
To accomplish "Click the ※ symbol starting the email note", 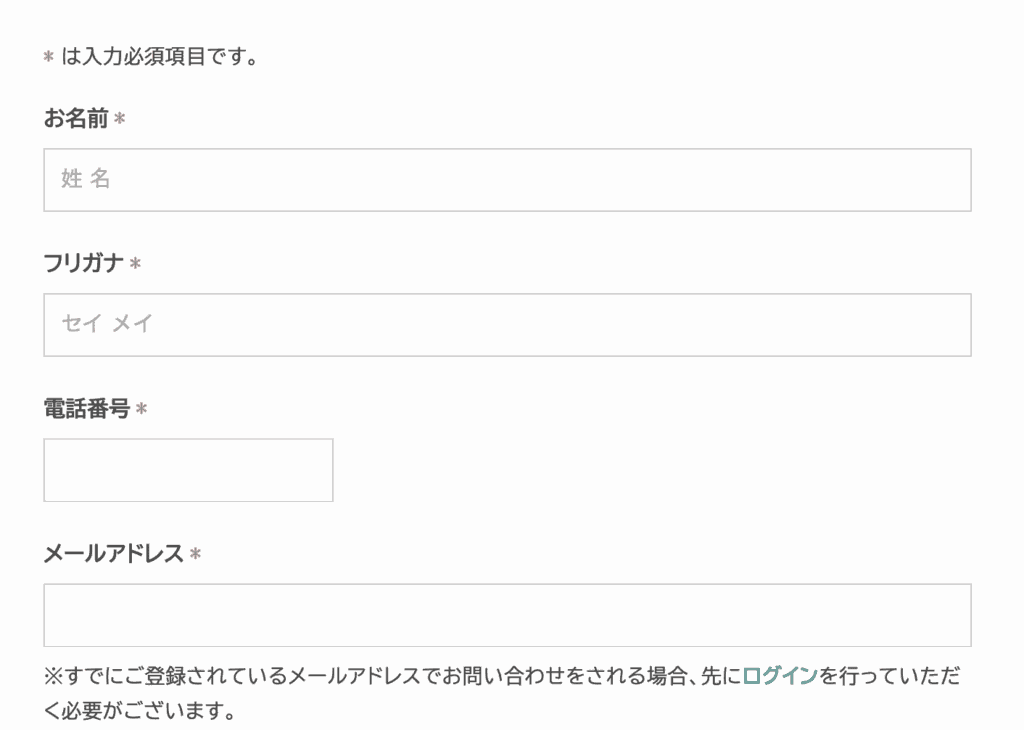I will 53,676.
